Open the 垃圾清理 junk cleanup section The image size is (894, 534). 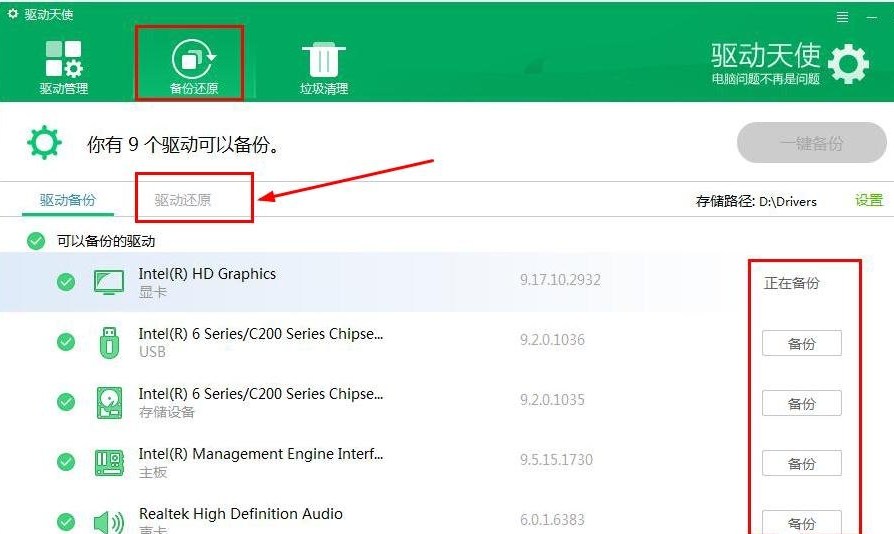click(x=324, y=68)
